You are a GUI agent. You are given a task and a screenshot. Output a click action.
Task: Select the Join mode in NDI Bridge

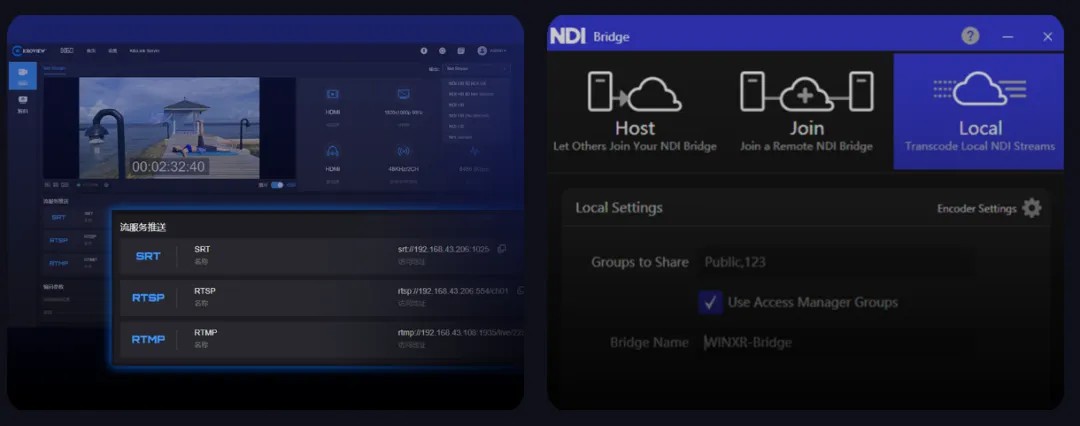point(807,112)
